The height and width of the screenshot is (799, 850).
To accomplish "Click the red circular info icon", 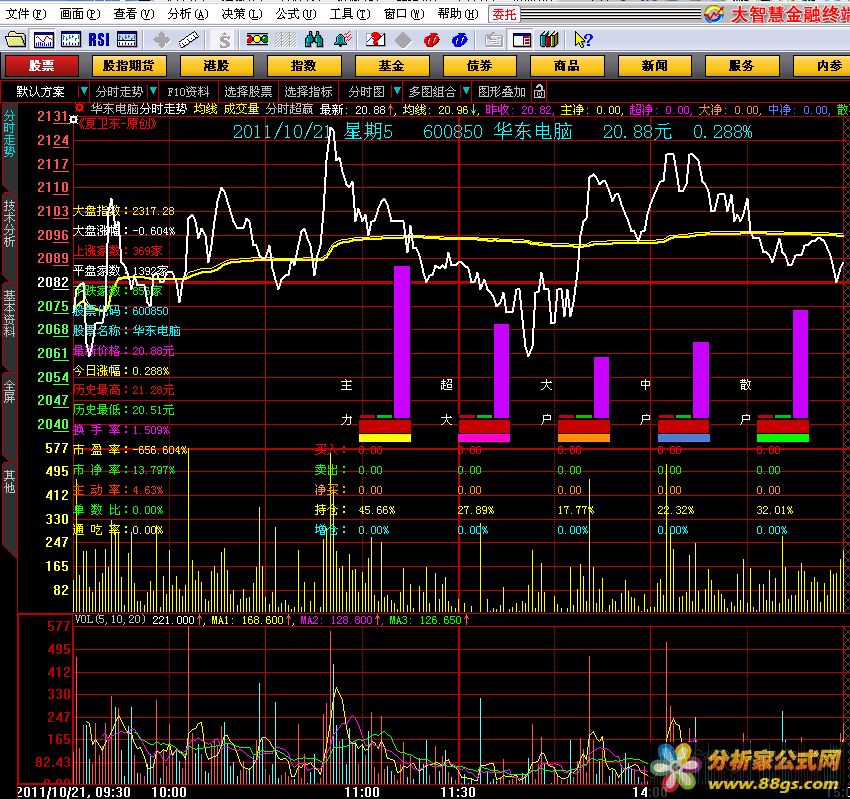I will (x=432, y=40).
